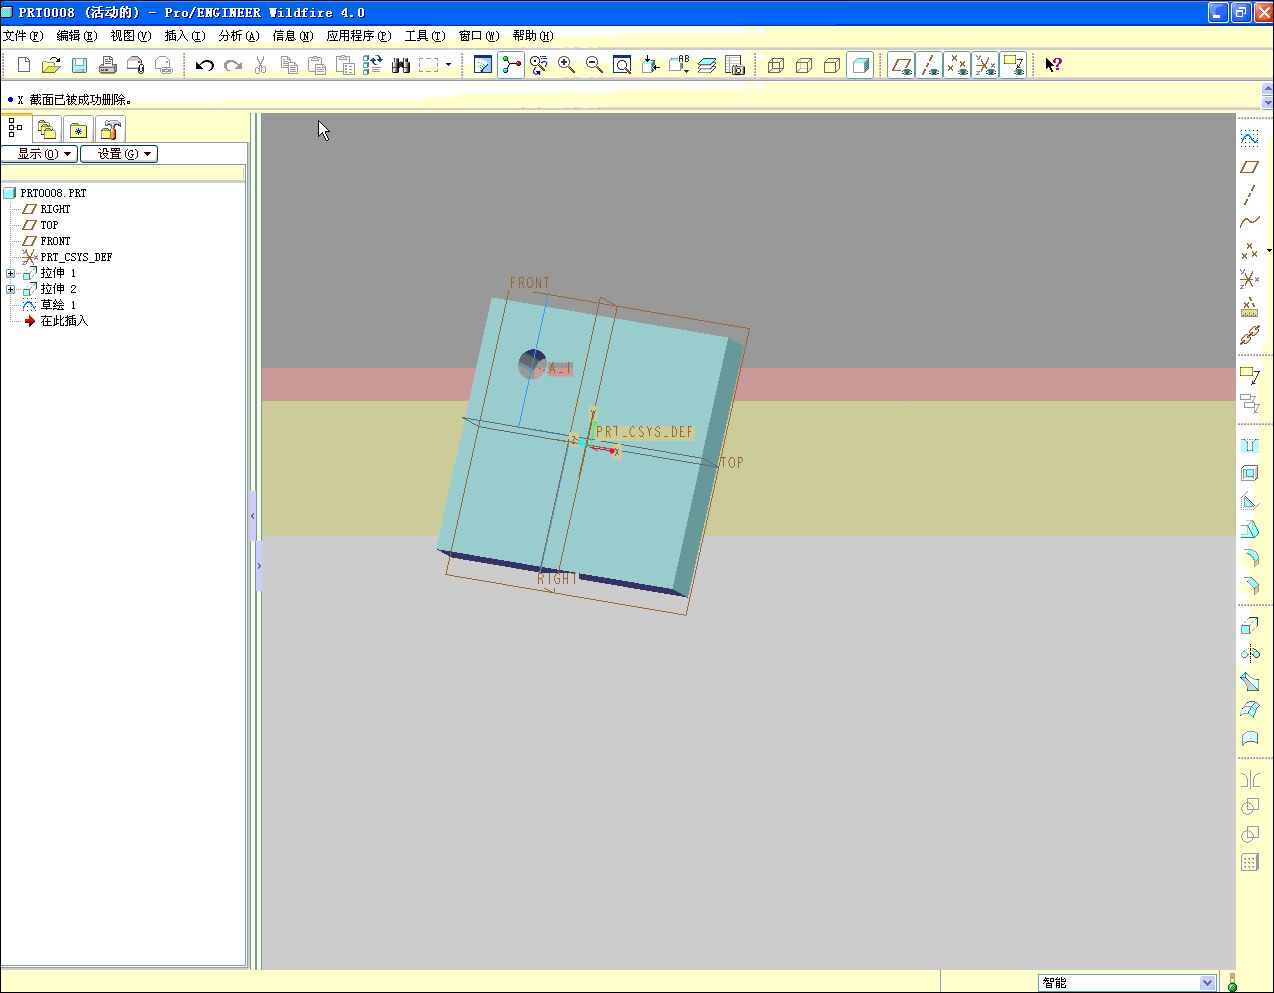Toggle datum axes visibility
This screenshot has width=1274, height=993.
(929, 65)
